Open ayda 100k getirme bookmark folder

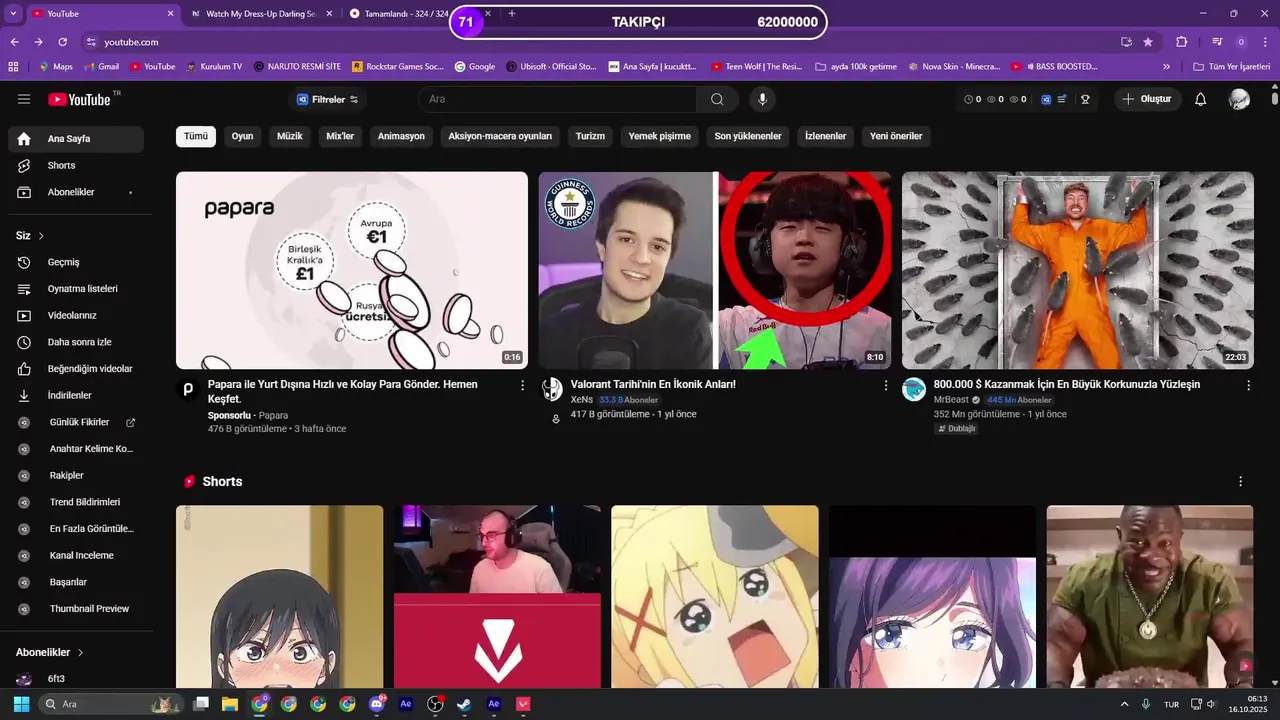[x=855, y=67]
